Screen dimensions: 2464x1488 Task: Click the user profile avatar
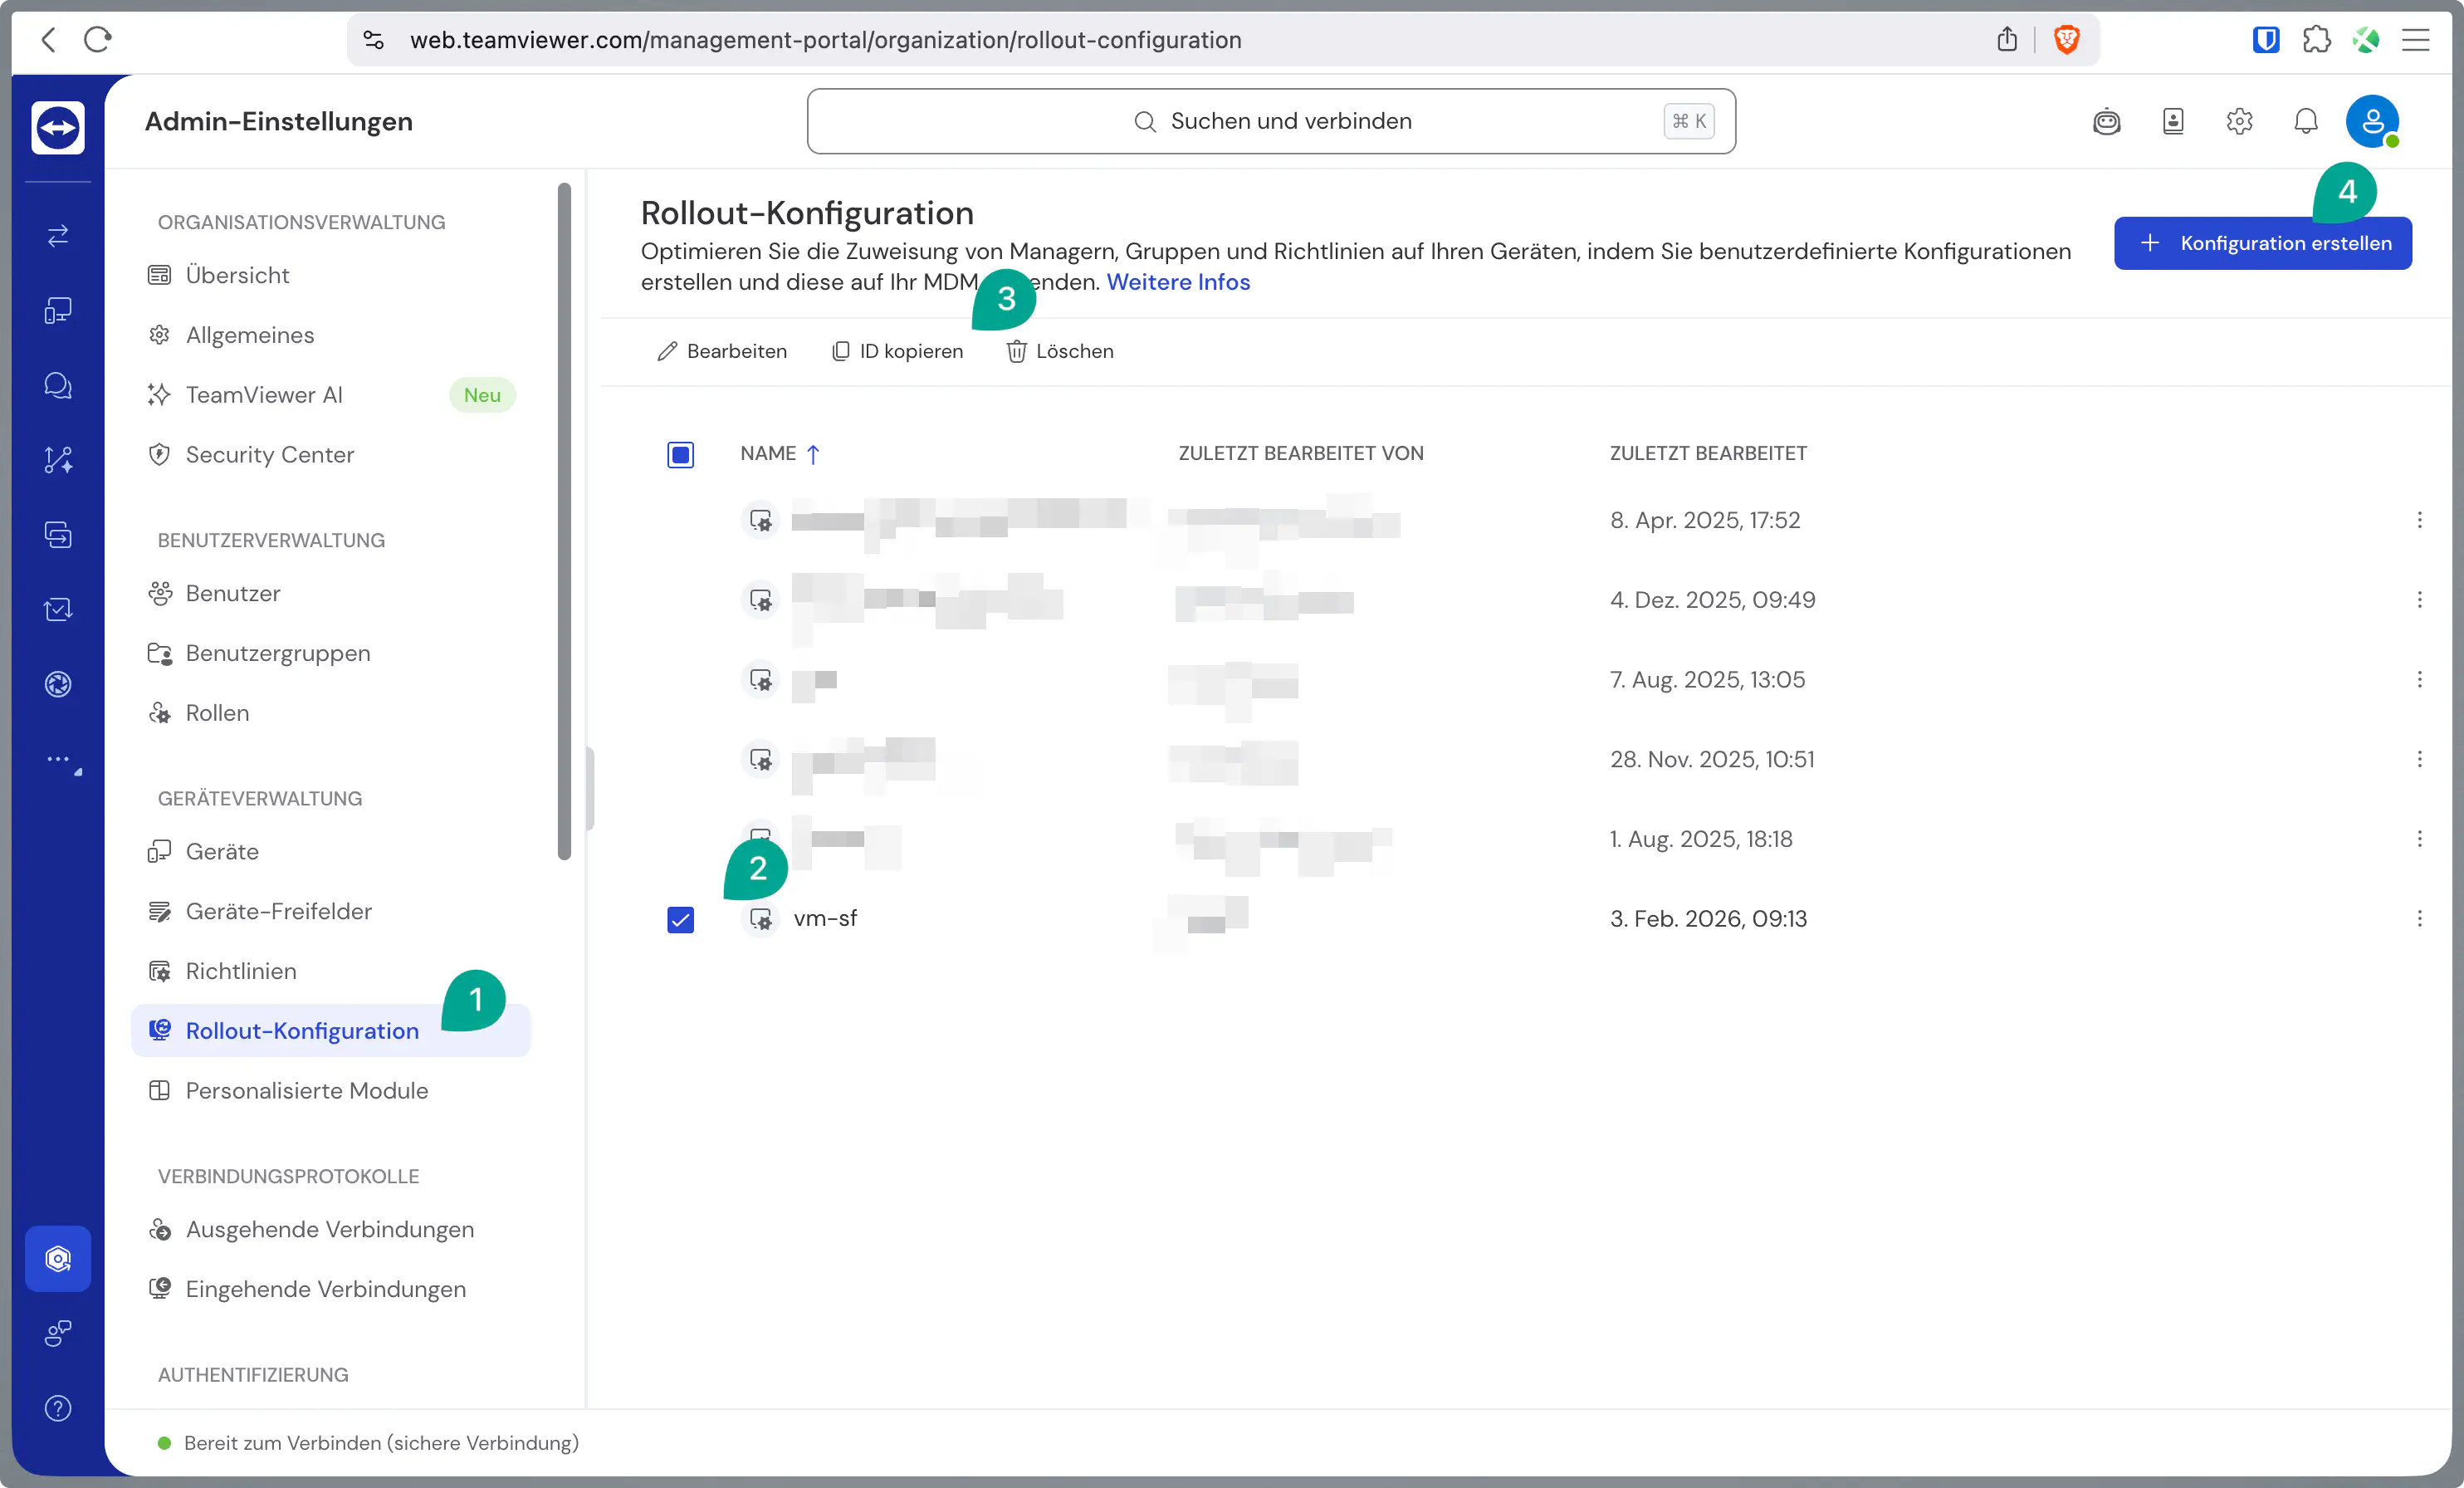click(2371, 121)
